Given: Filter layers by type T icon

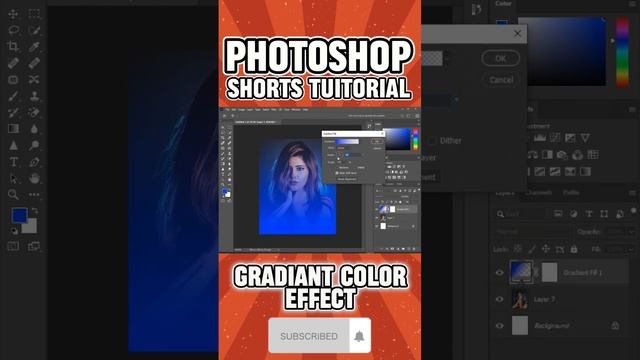Looking at the screenshot, I should (589, 214).
